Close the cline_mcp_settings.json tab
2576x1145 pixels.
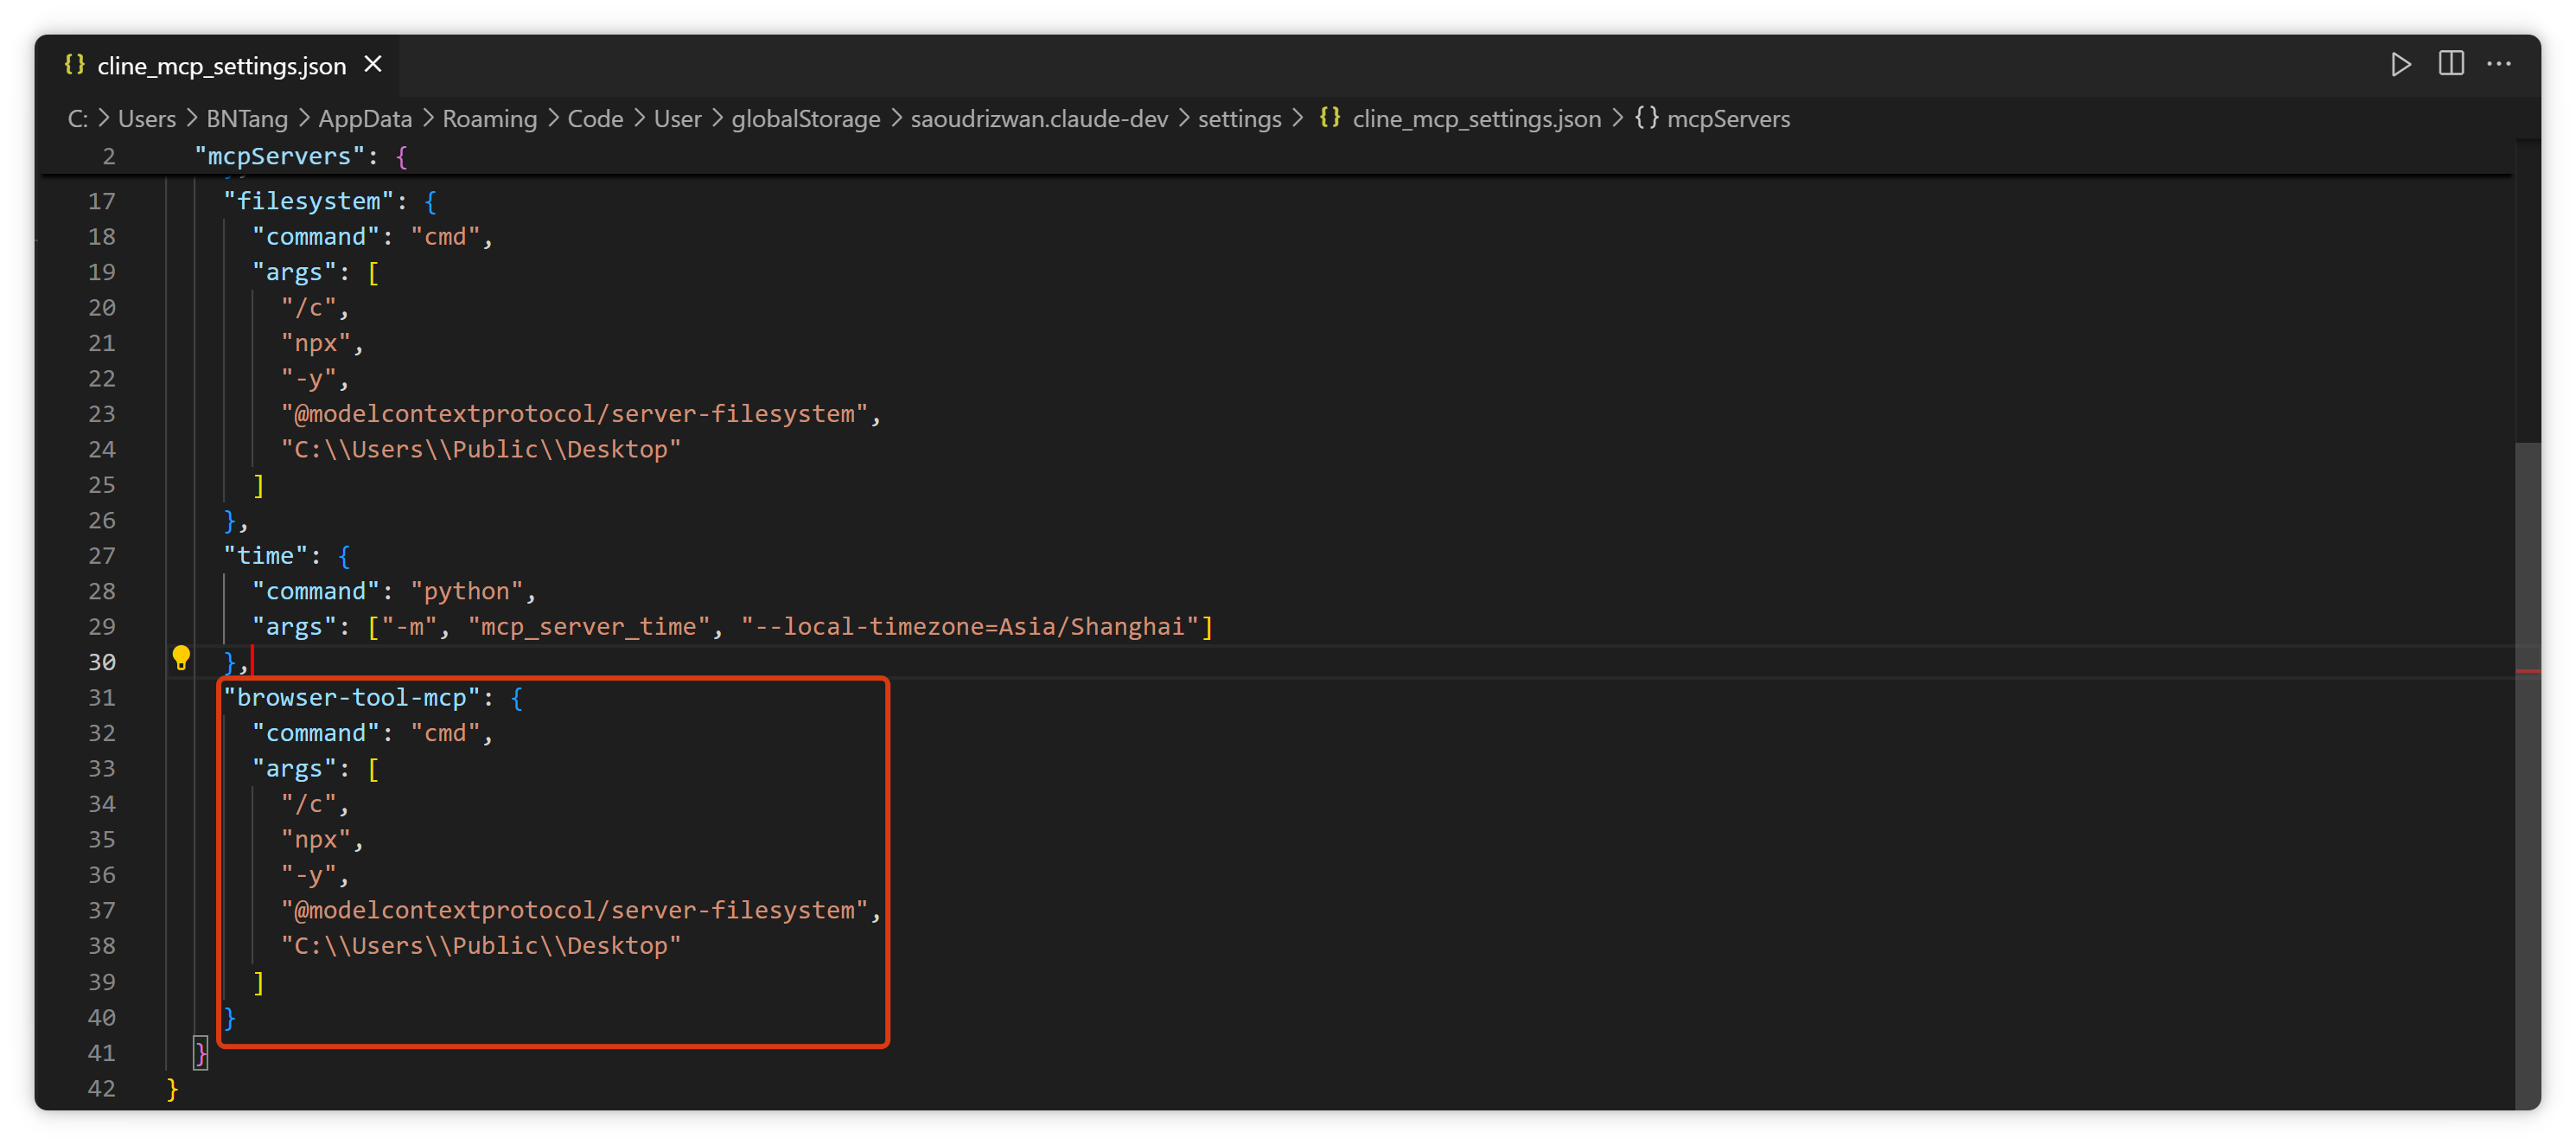pos(373,65)
